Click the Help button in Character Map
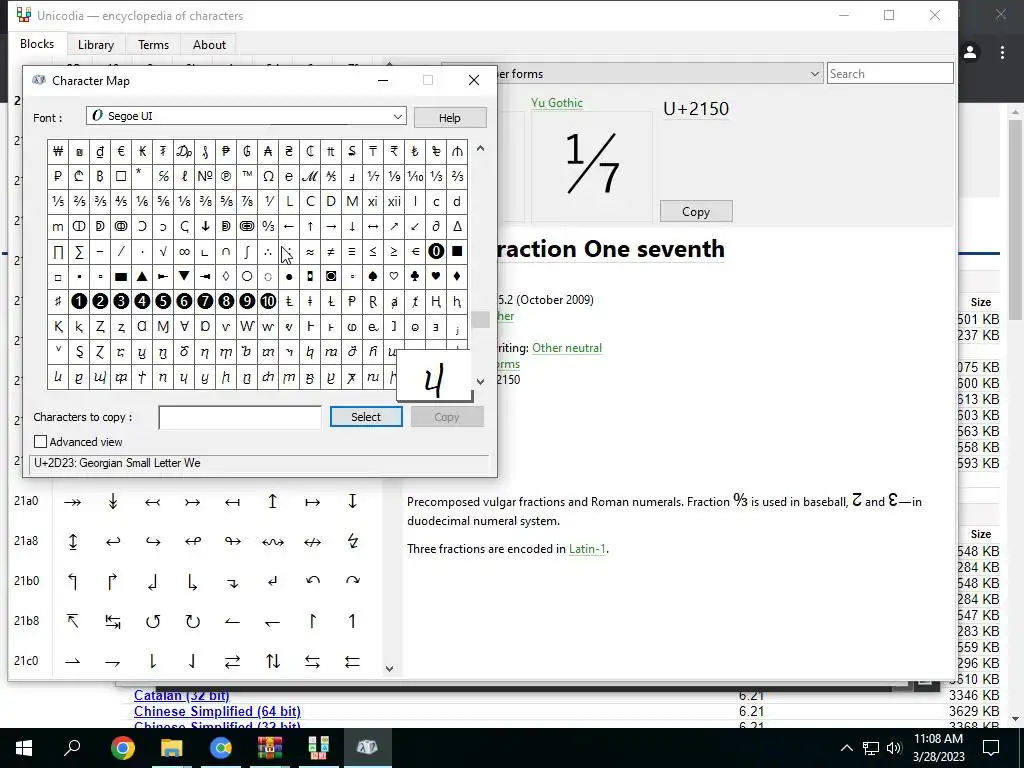This screenshot has height=768, width=1024. pyautogui.click(x=449, y=118)
